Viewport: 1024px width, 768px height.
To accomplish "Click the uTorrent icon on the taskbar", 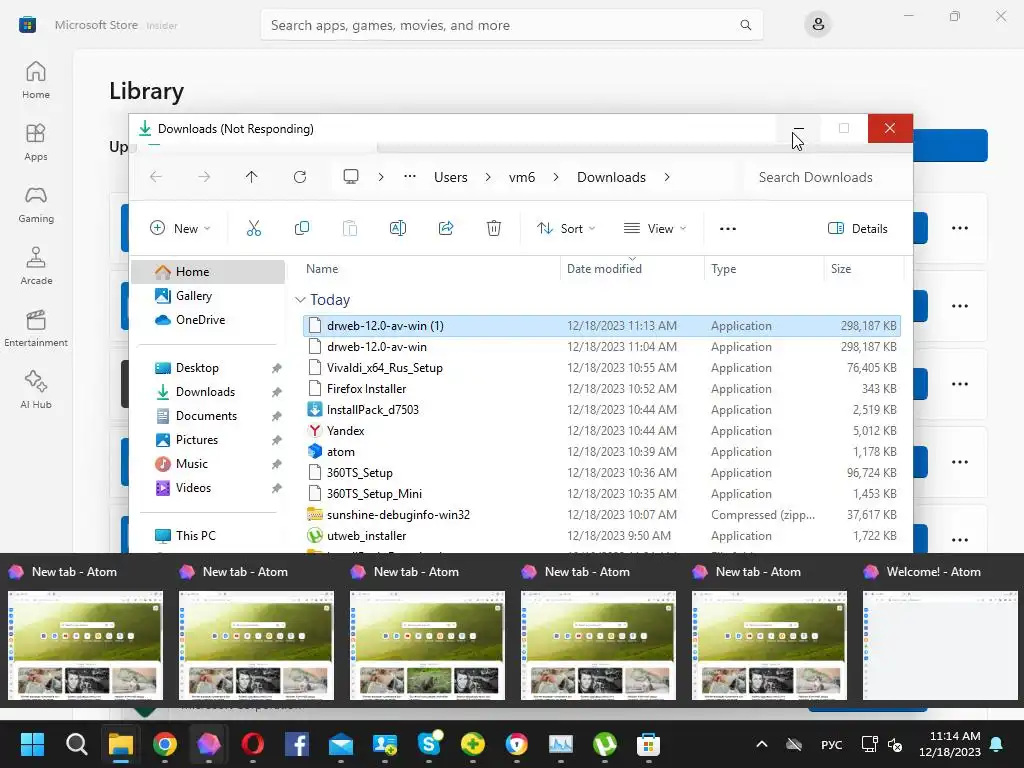I will pos(605,744).
